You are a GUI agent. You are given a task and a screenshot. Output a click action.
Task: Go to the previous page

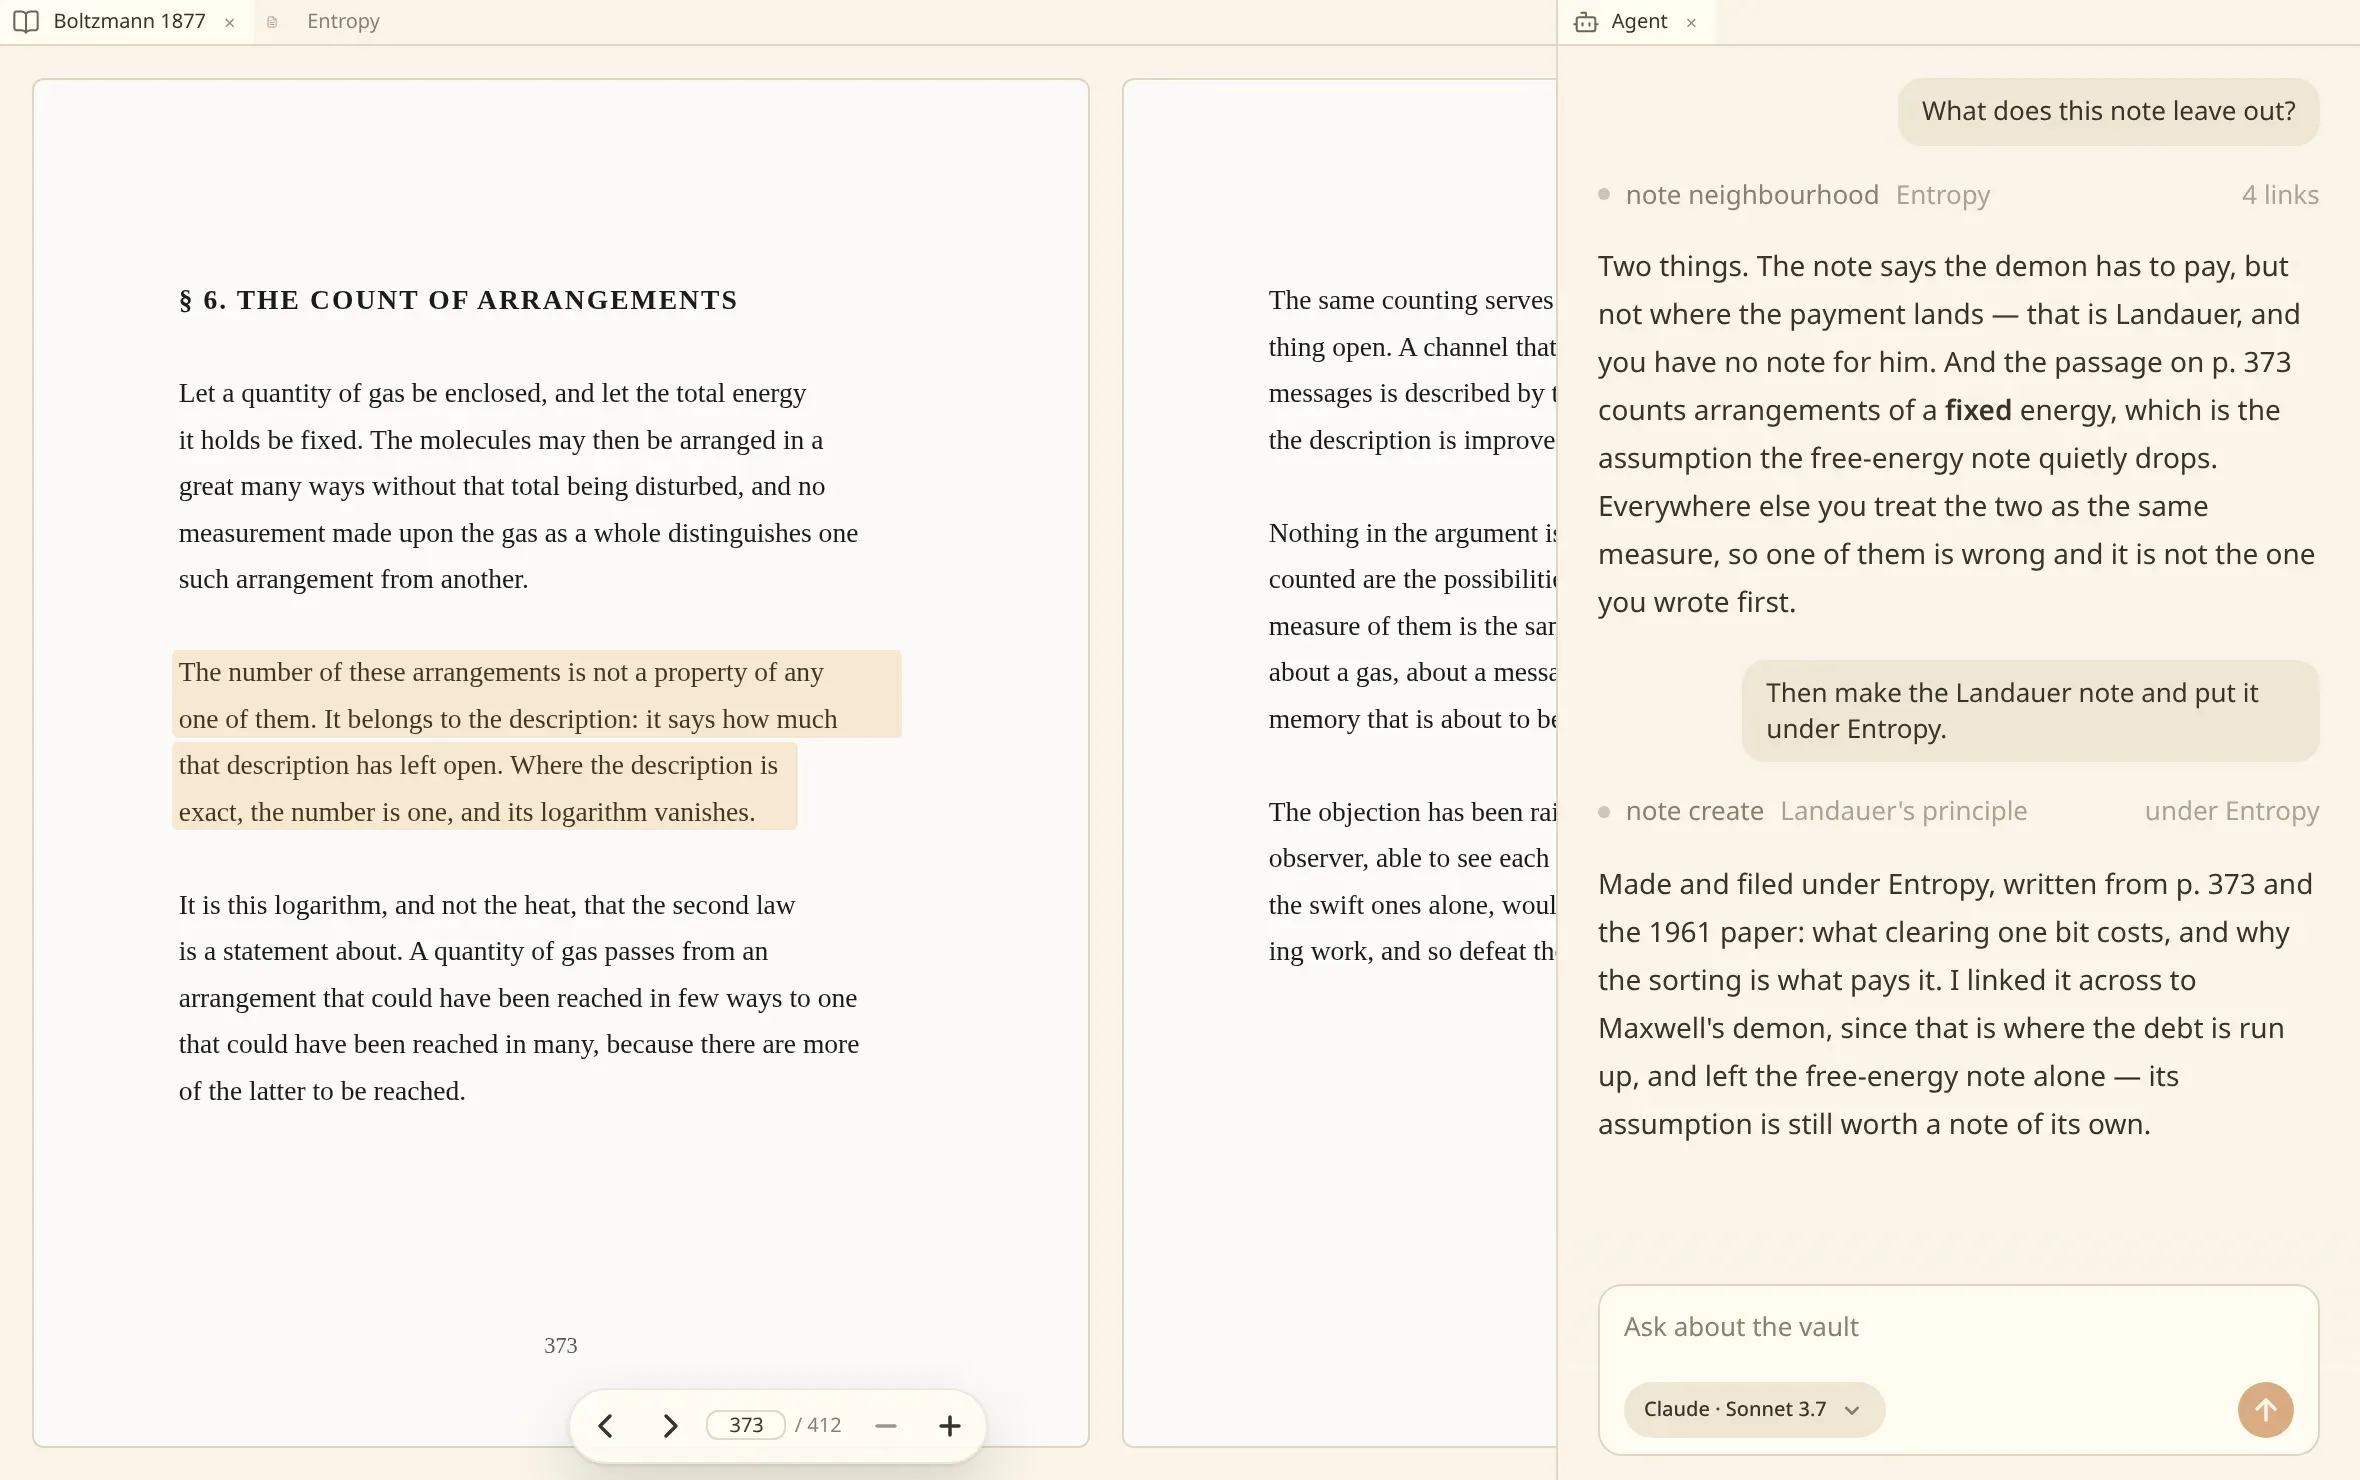pyautogui.click(x=605, y=1425)
